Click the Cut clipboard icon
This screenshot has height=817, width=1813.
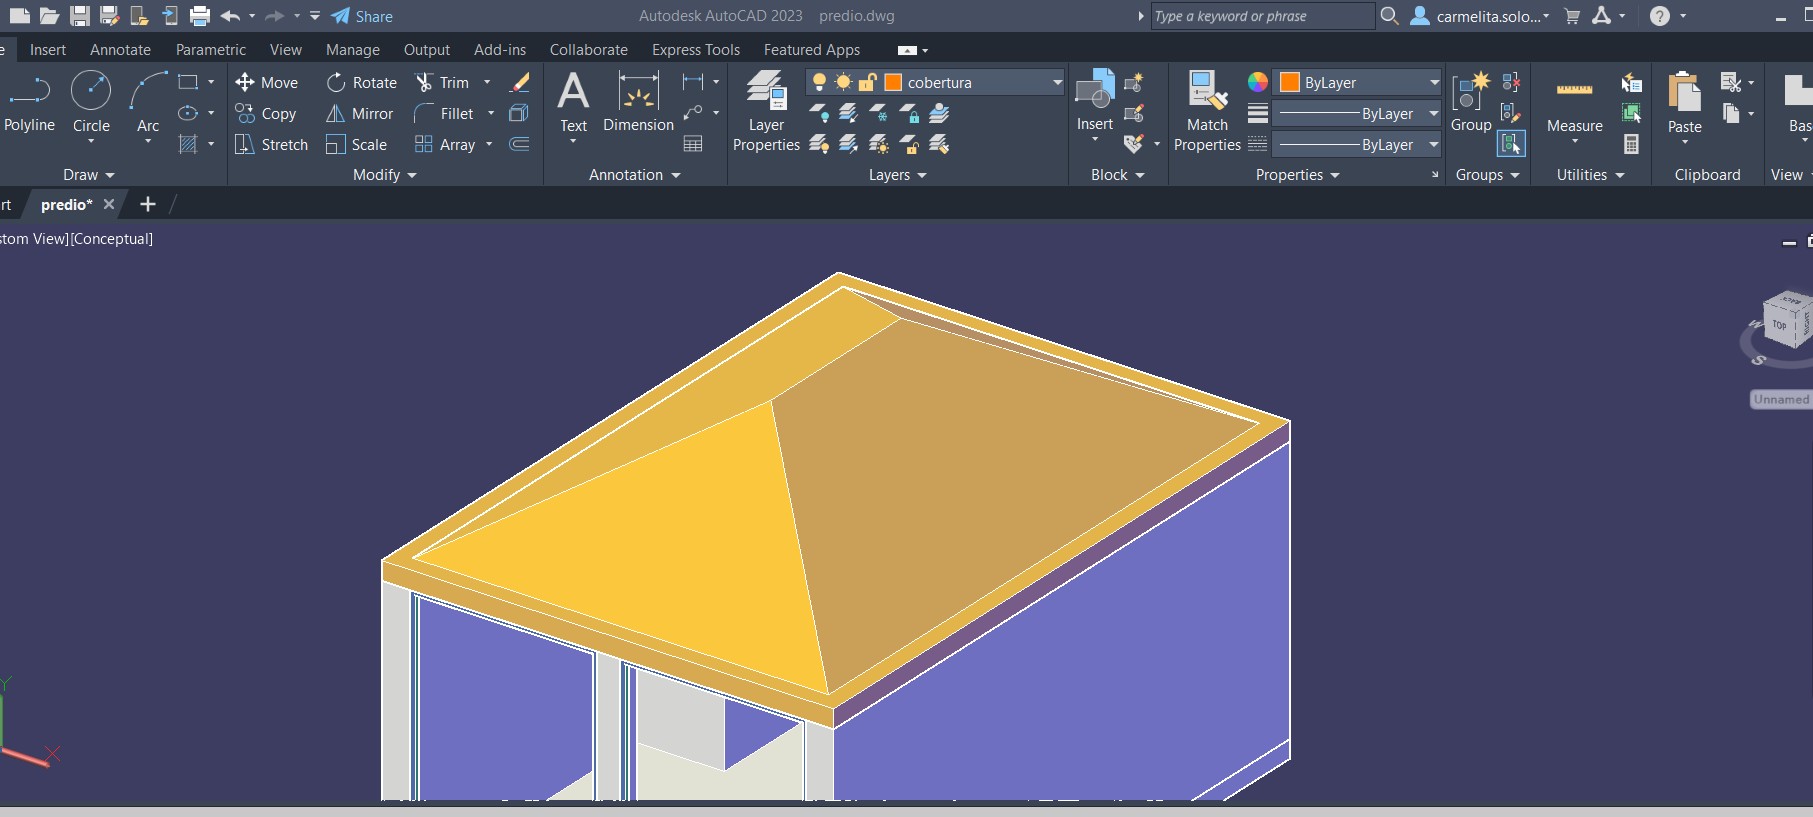point(1730,82)
